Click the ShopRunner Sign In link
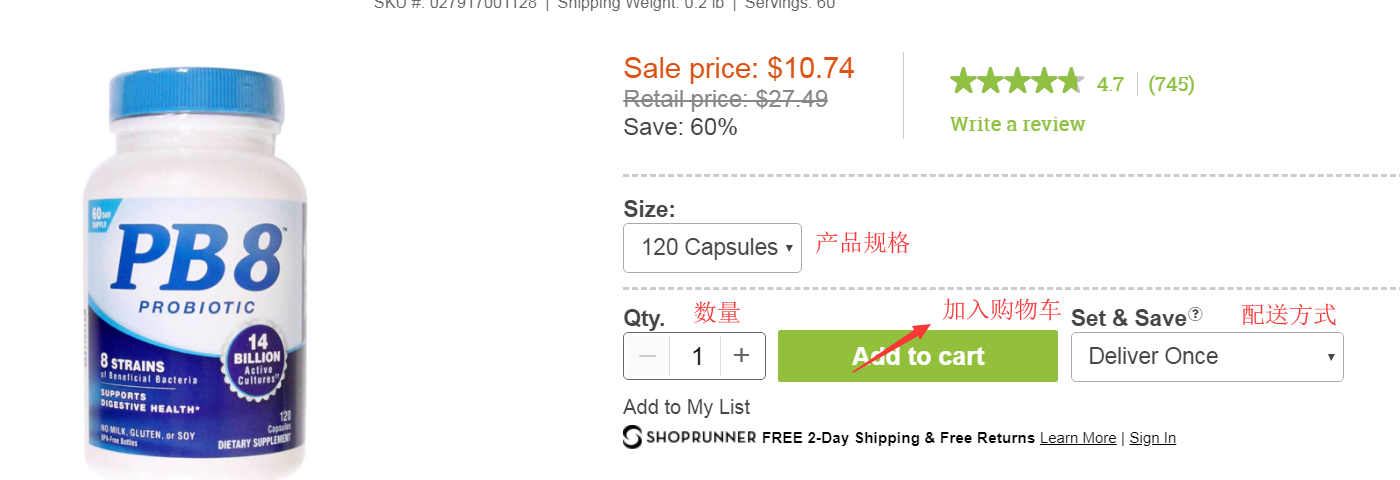Screen dimensions: 1400x480 point(1152,438)
